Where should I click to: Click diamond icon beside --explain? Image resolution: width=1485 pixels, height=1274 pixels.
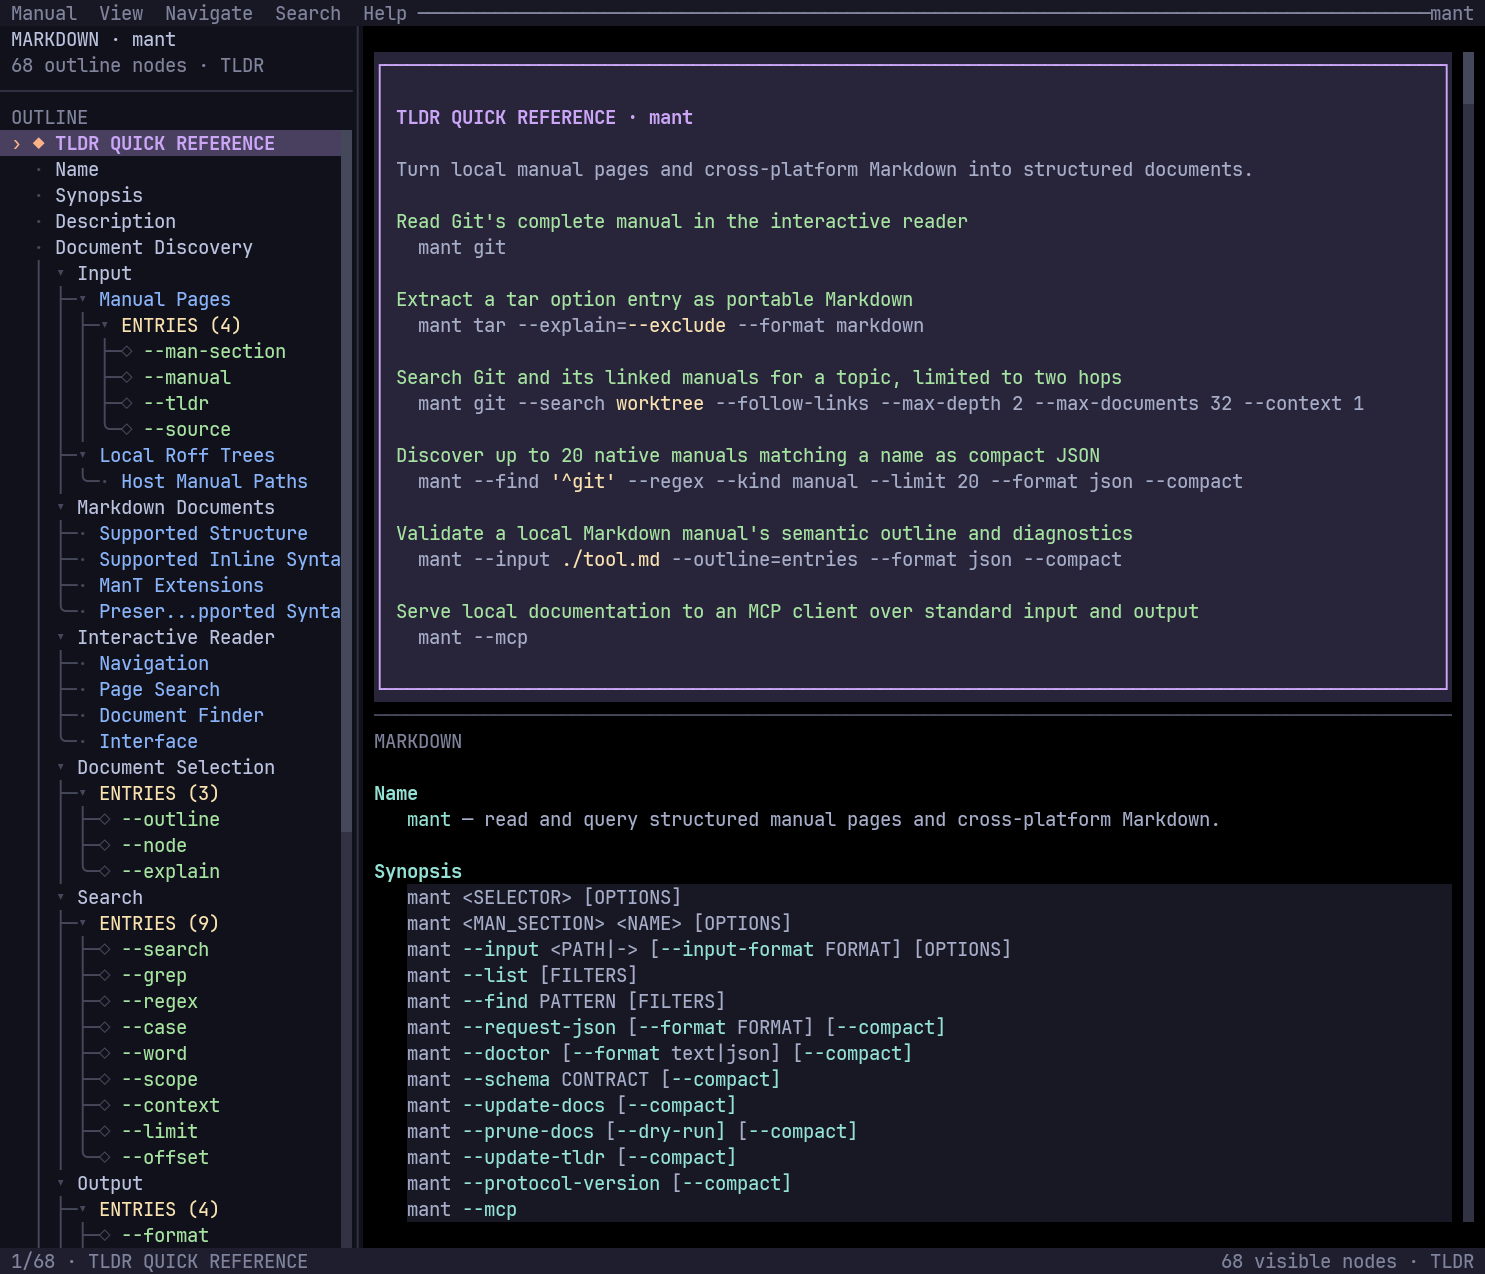105,871
